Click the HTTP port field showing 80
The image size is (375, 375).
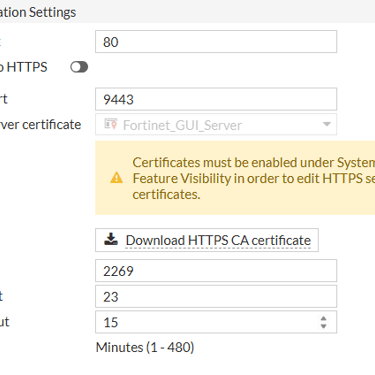click(216, 42)
